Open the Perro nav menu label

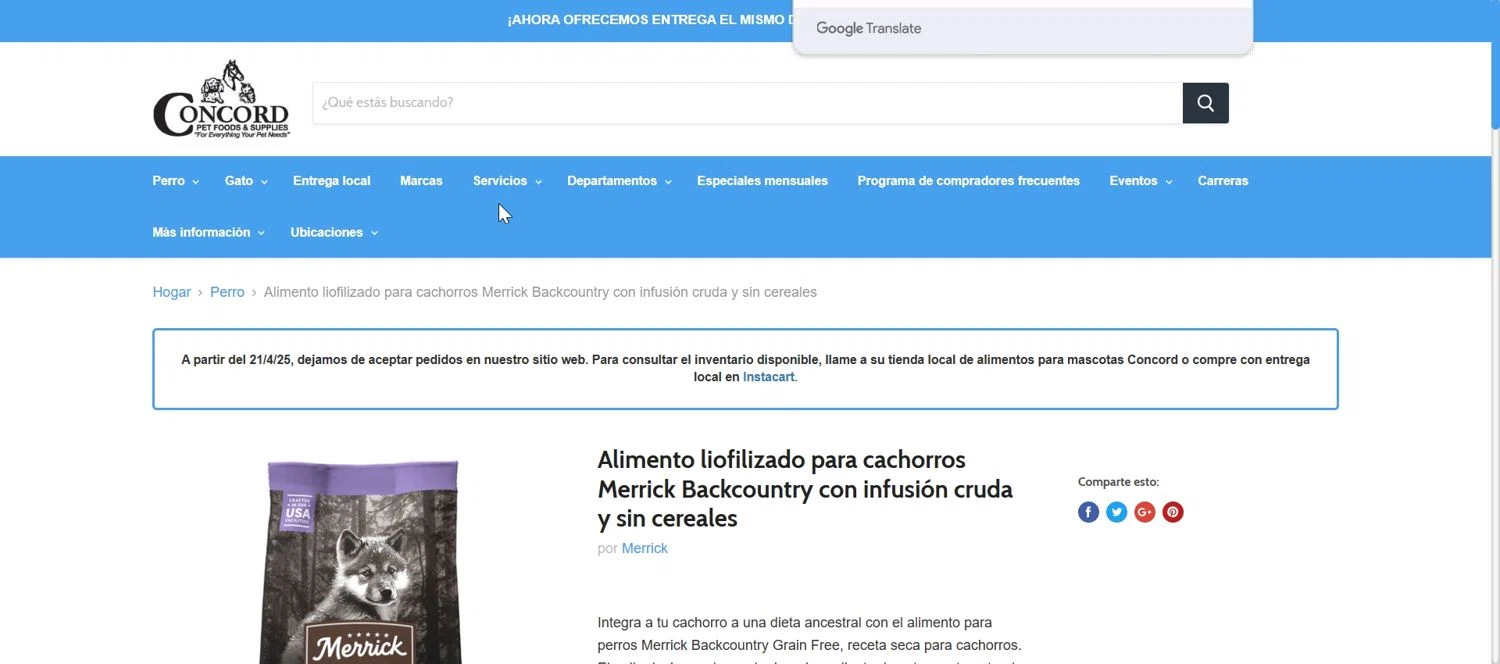click(168, 181)
